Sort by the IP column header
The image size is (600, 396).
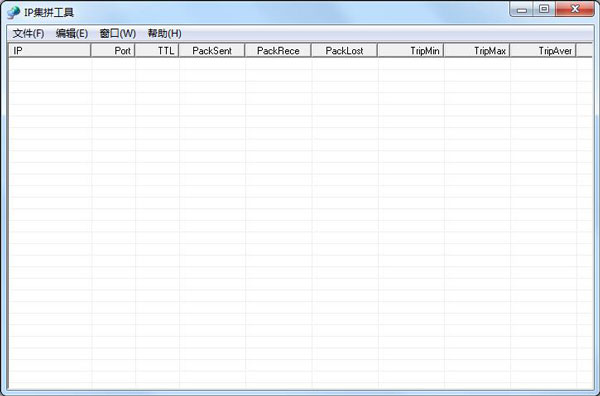[50, 51]
